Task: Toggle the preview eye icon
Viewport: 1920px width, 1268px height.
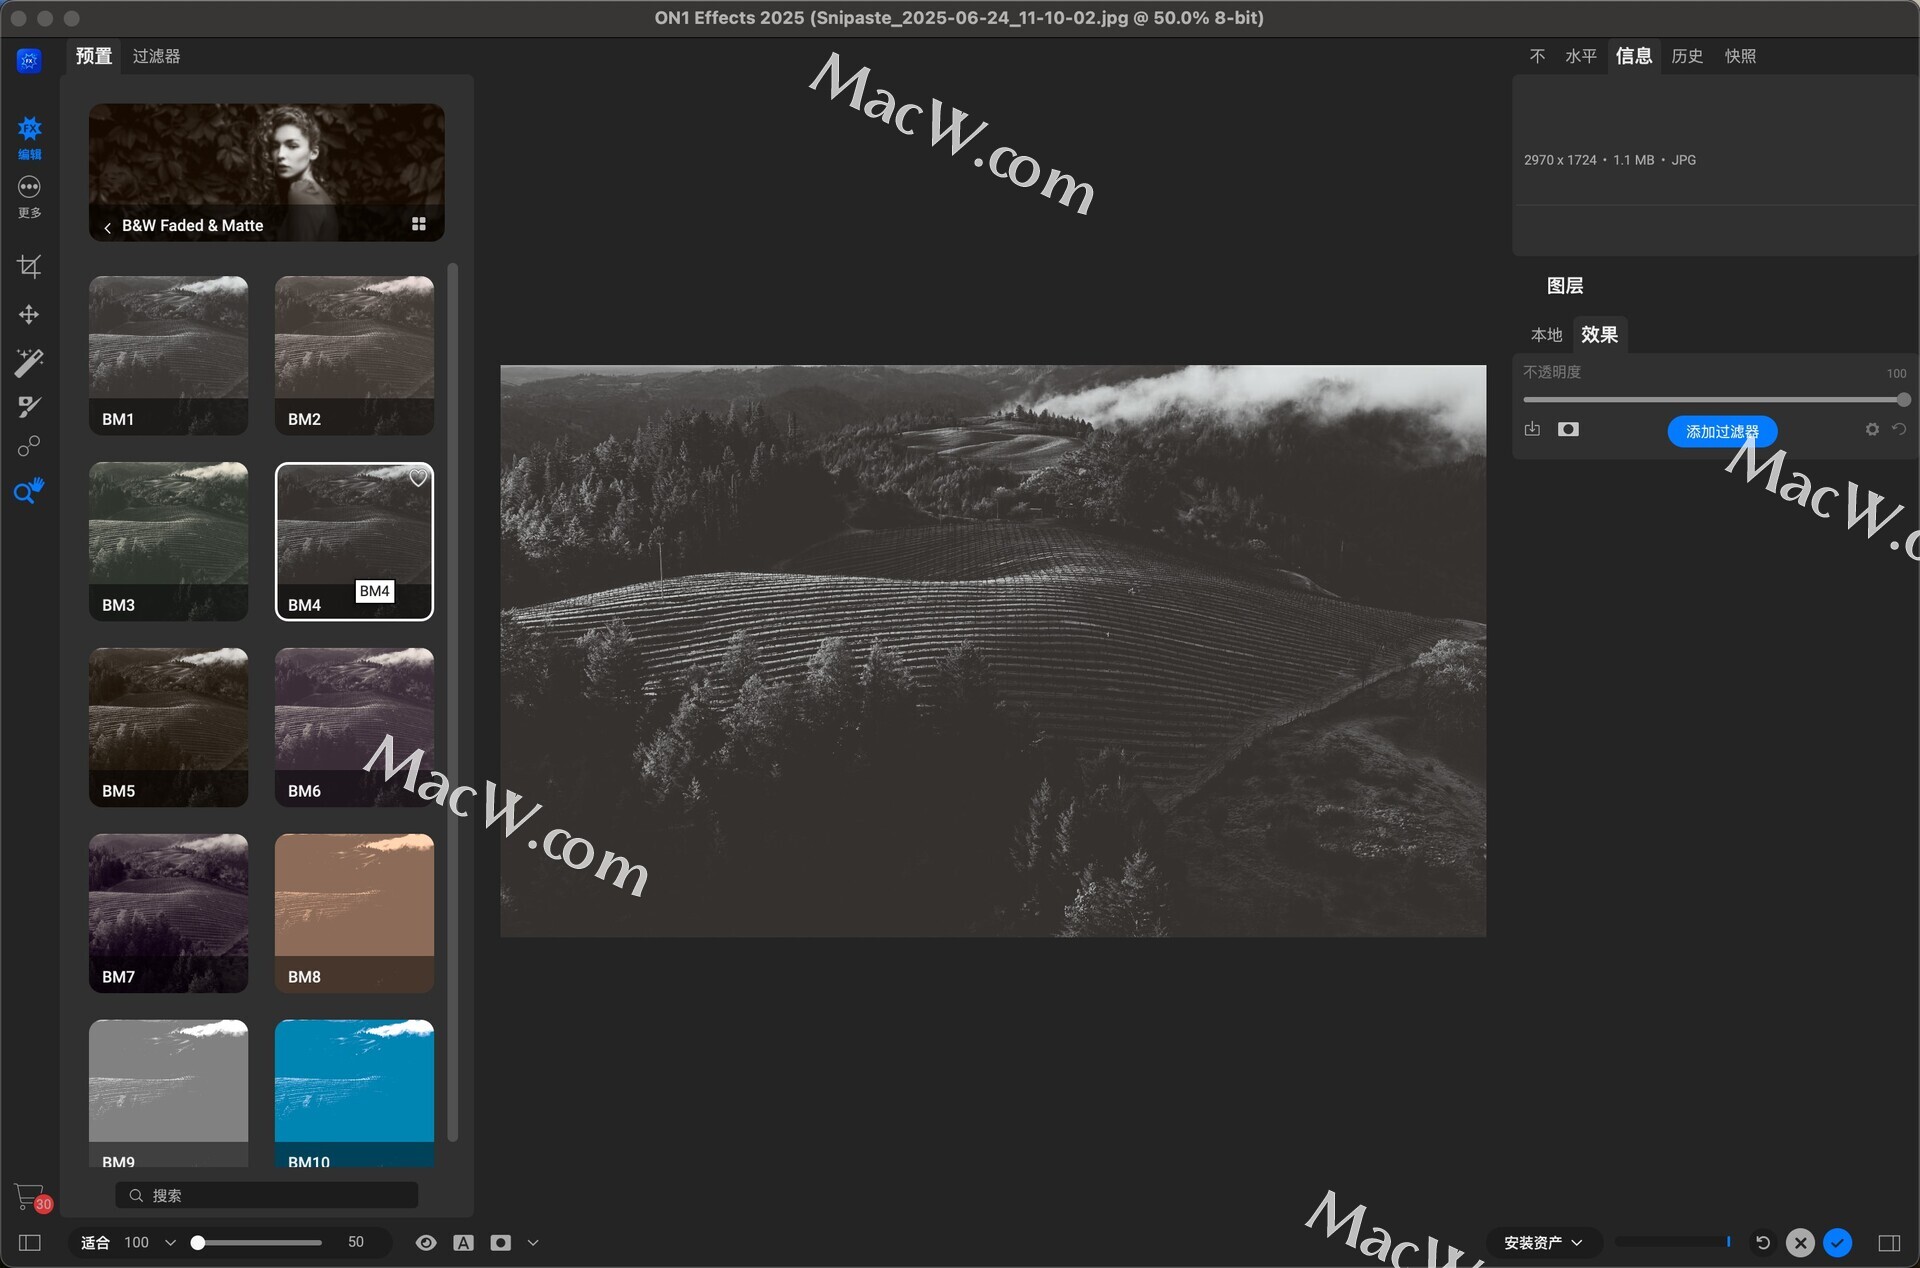Action: point(426,1243)
